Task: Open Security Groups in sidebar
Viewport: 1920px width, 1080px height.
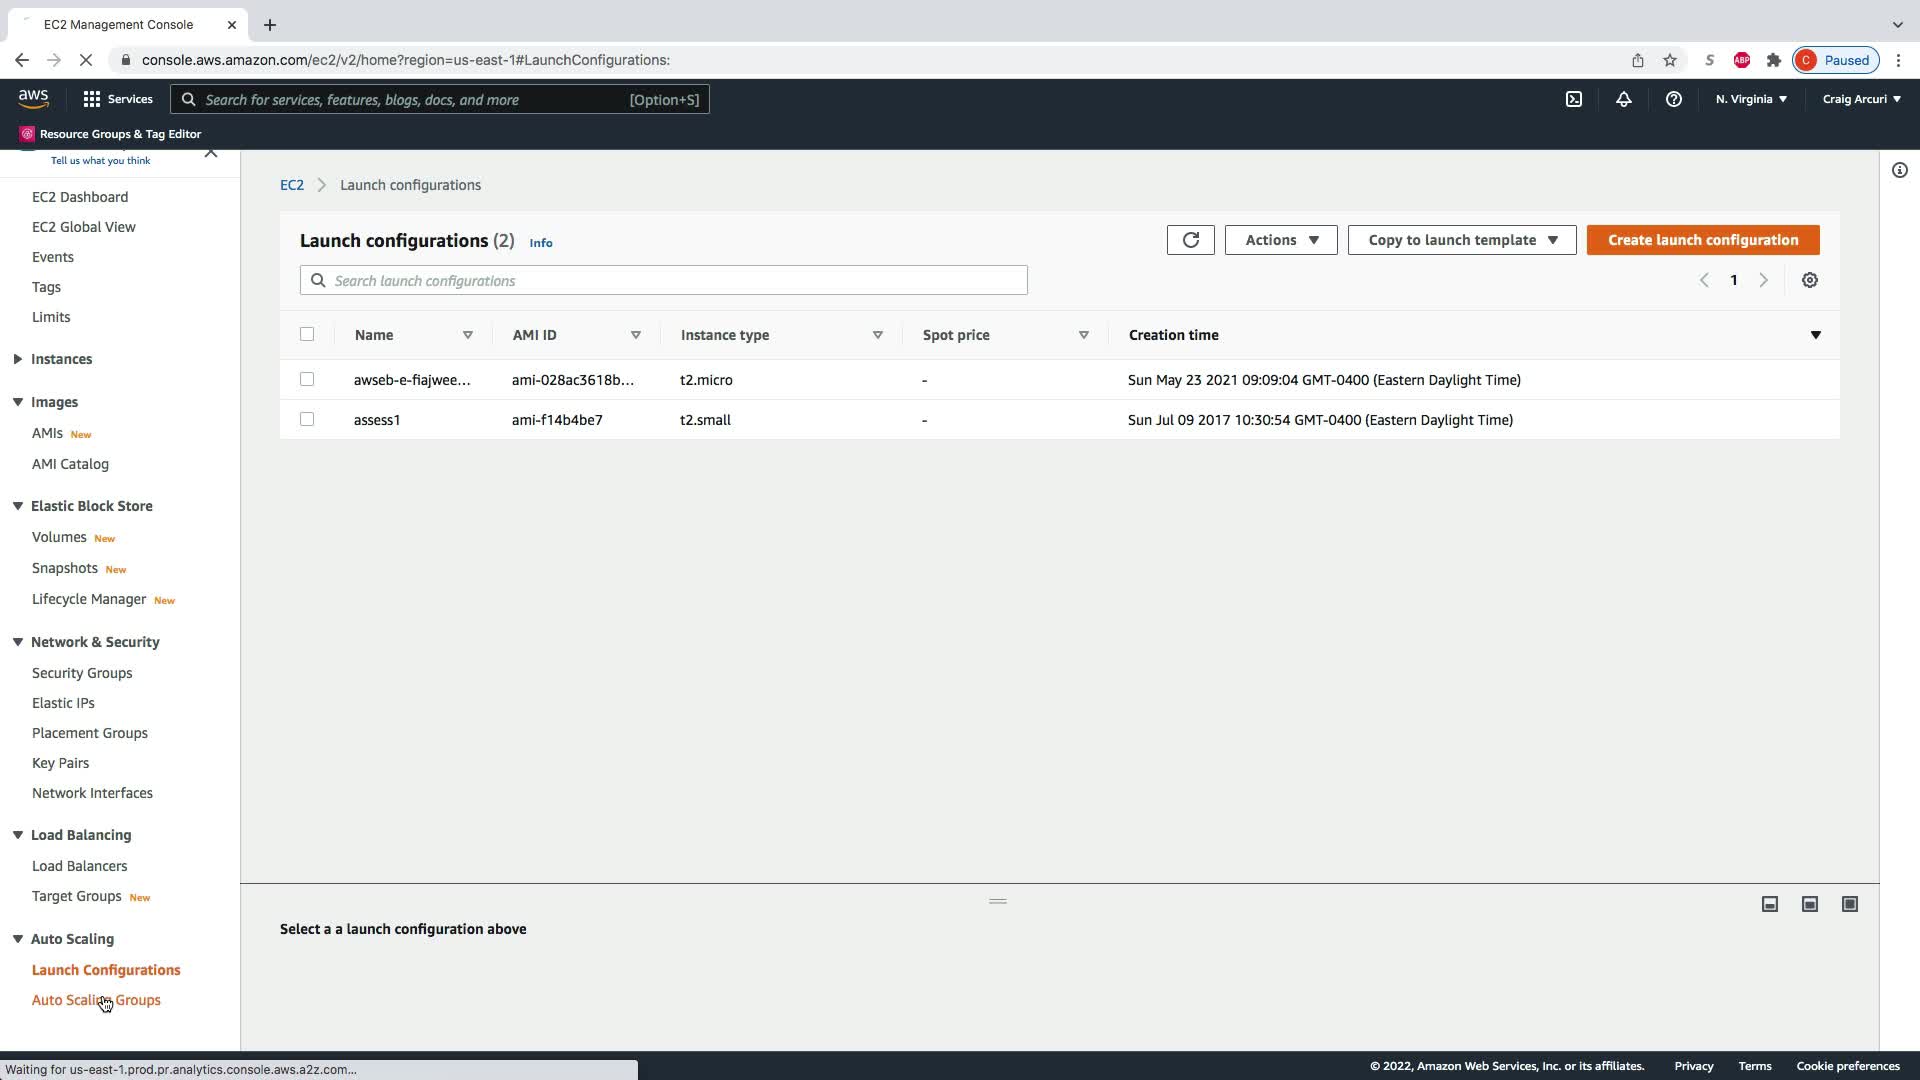Action: pyautogui.click(x=82, y=673)
